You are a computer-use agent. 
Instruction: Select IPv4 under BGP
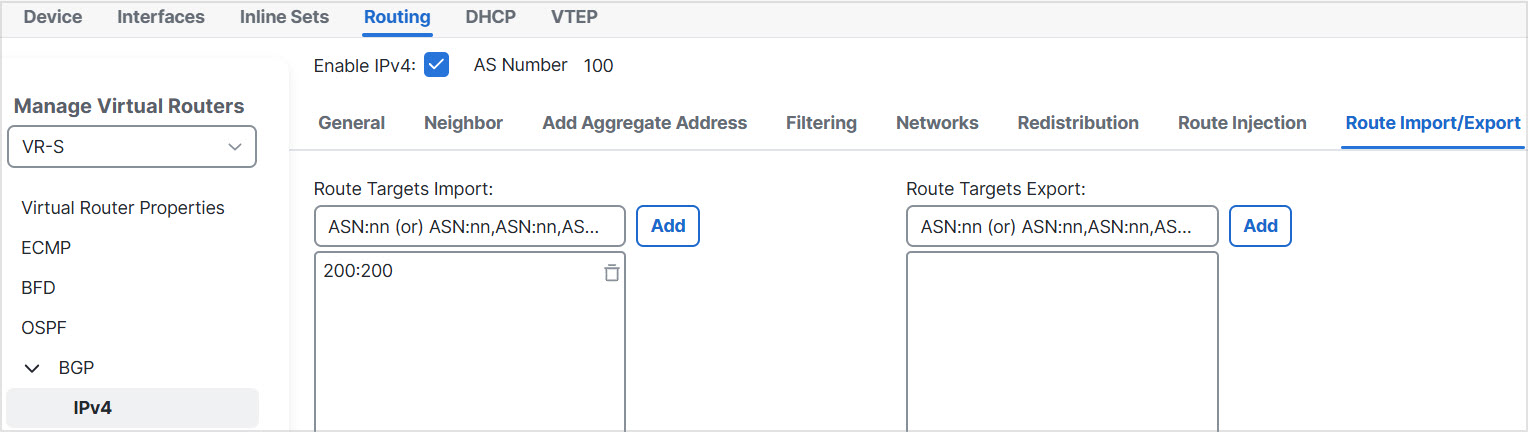(93, 408)
